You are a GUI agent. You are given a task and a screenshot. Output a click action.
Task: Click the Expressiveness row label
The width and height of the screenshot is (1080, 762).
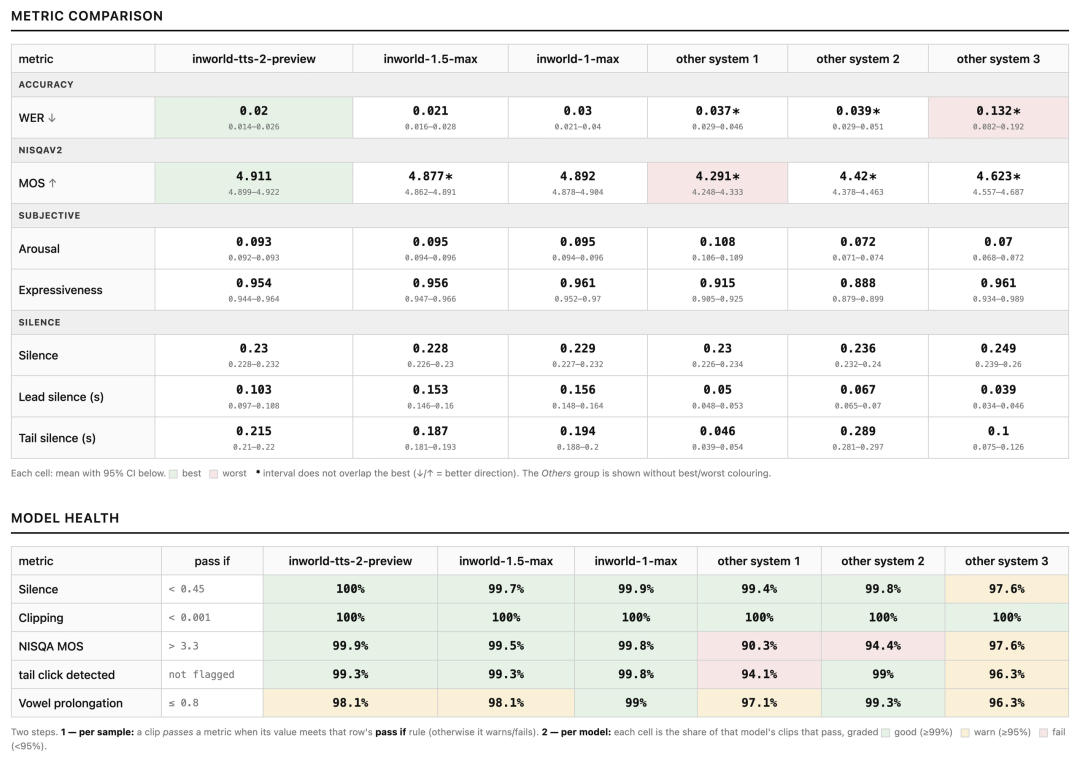61,290
